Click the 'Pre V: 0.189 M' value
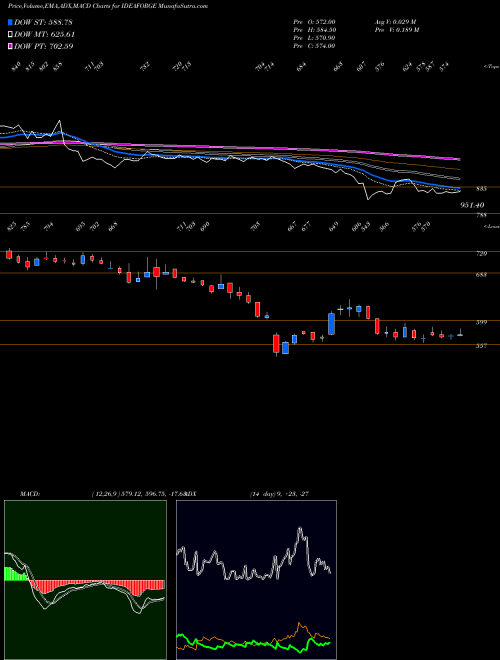Image resolution: width=500 pixels, height=660 pixels. (x=396, y=30)
